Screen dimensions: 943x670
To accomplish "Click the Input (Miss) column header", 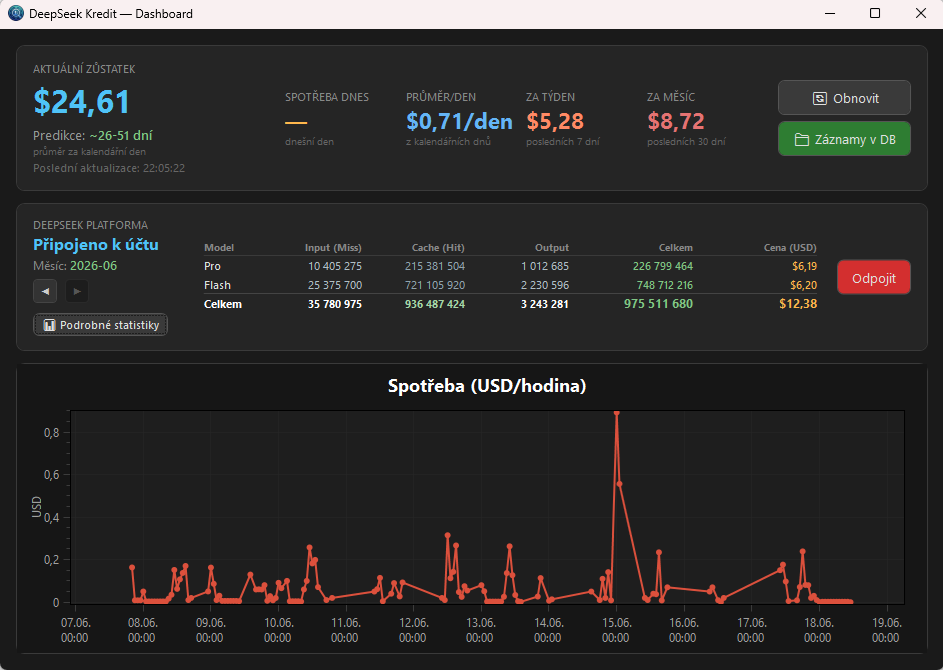I will 333,247.
